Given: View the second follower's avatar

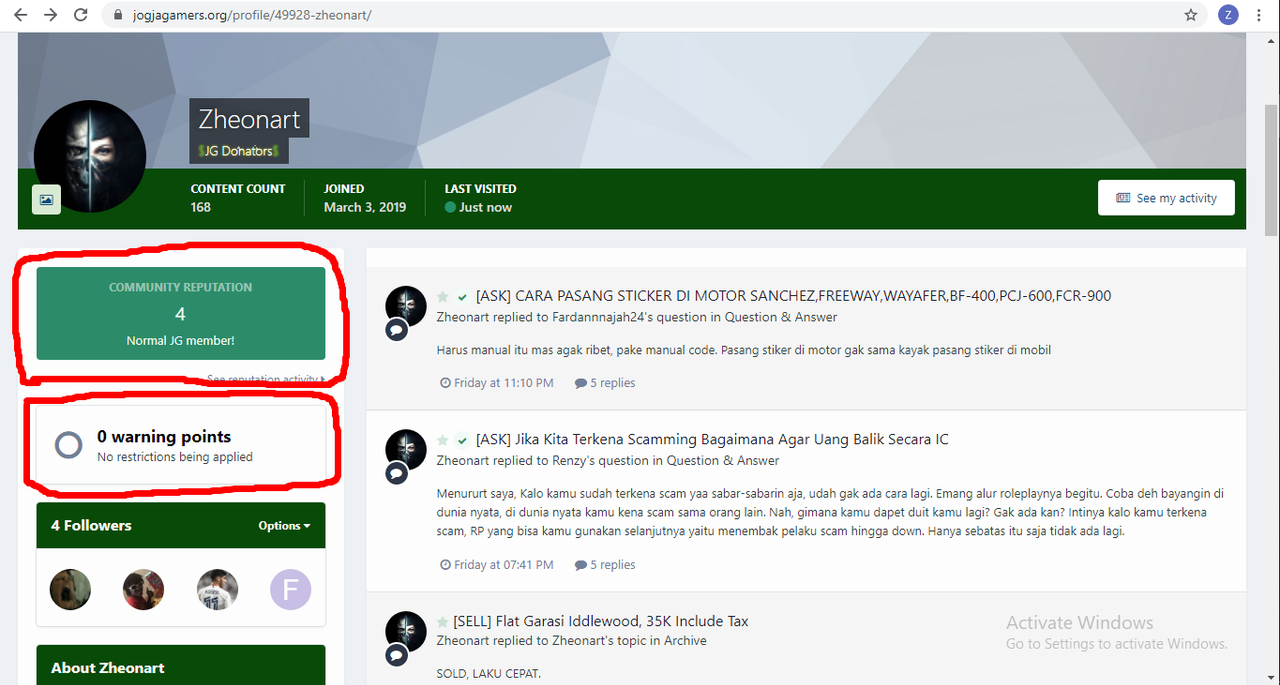Looking at the screenshot, I should [x=143, y=590].
